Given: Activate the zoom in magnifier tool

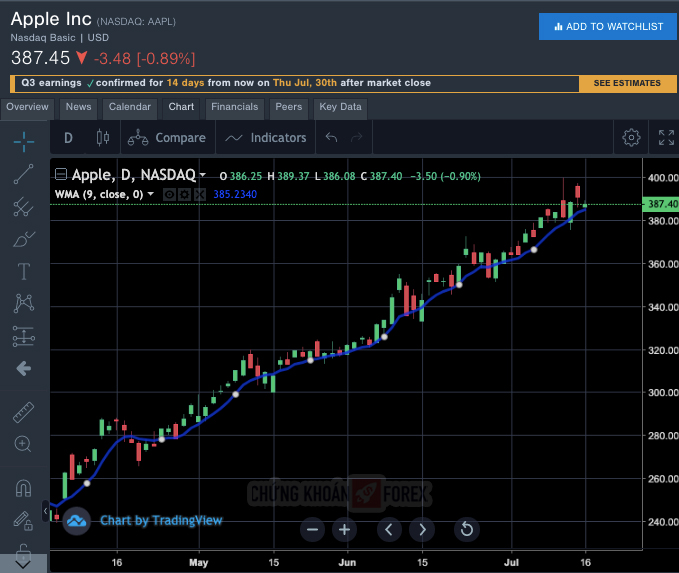Looking at the screenshot, I should click(23, 444).
